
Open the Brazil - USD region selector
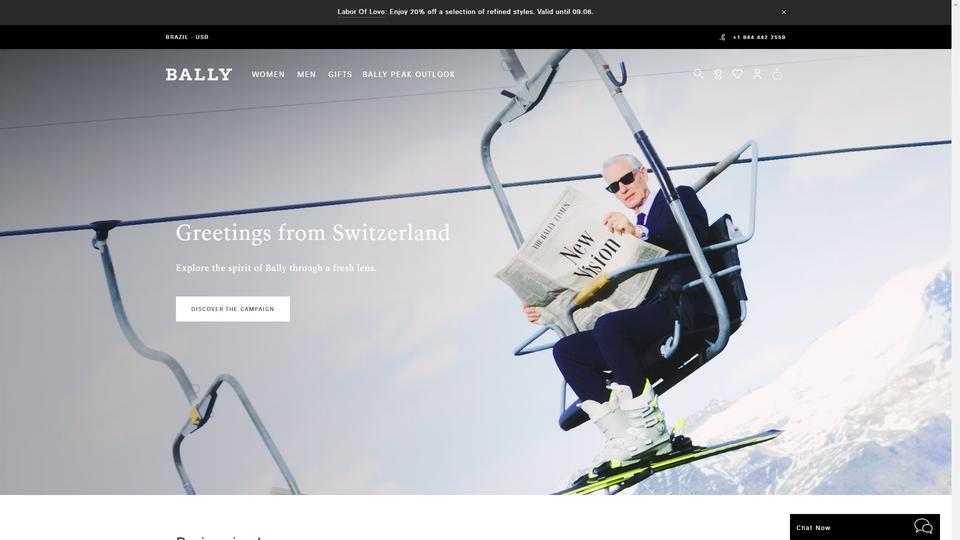click(187, 37)
